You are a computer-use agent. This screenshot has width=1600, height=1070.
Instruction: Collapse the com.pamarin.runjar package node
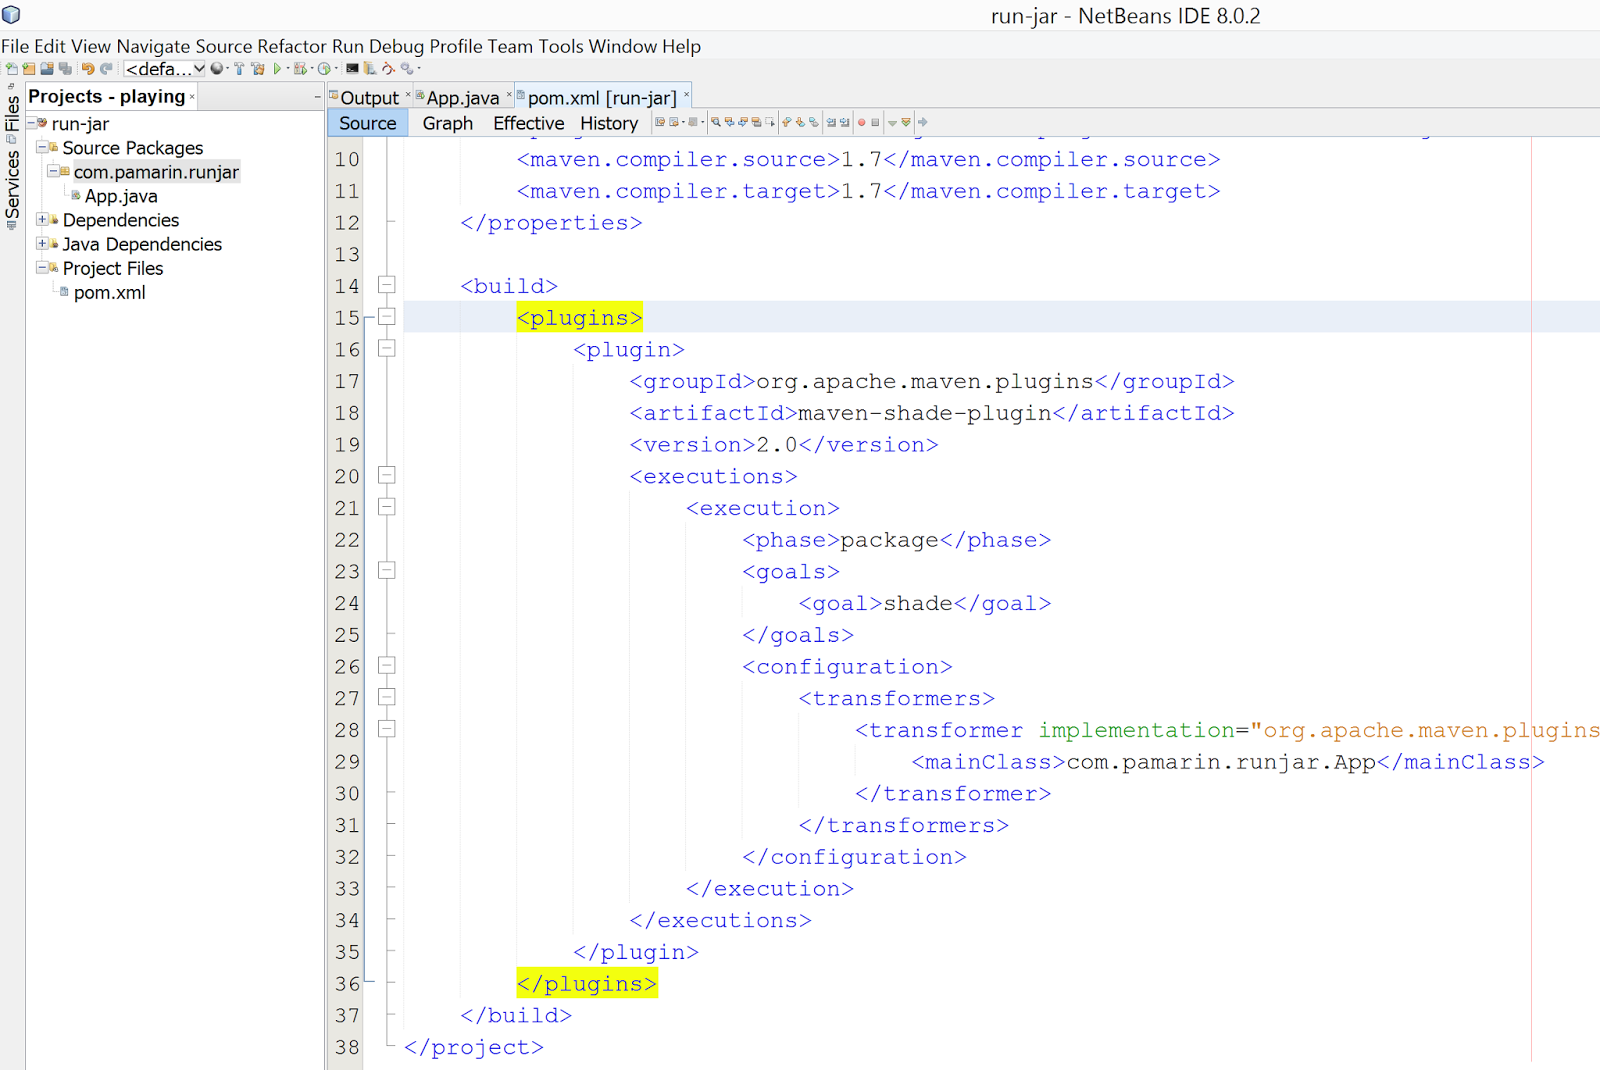click(x=53, y=171)
